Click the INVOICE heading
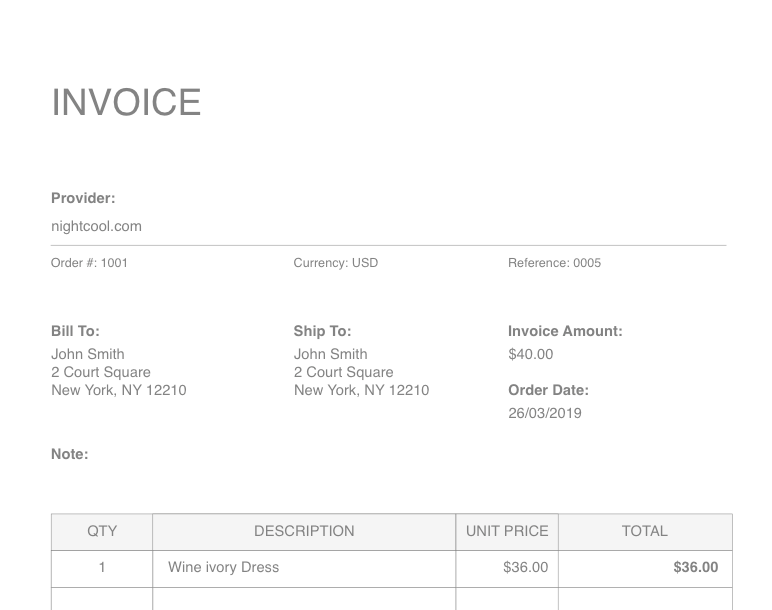 tap(126, 102)
